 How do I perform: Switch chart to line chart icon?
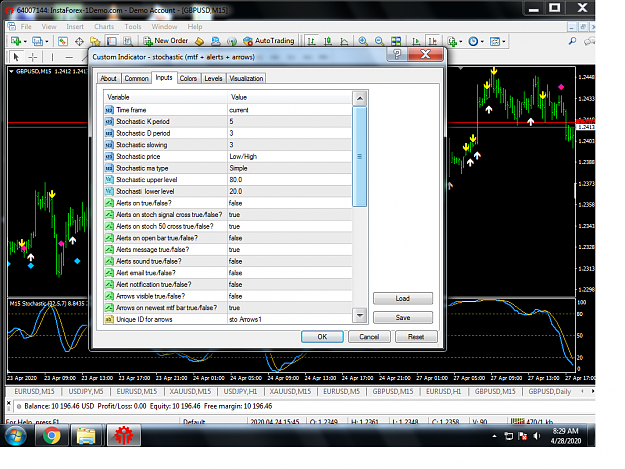click(344, 41)
